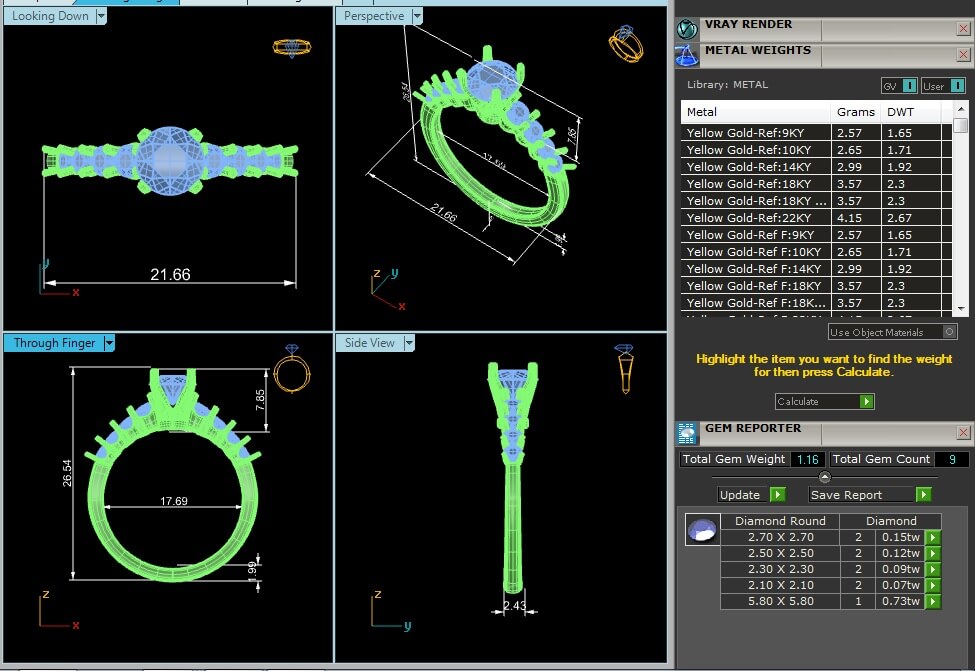The image size is (975, 671).
Task: Click the VRay Render panel icon
Action: pyautogui.click(x=687, y=28)
